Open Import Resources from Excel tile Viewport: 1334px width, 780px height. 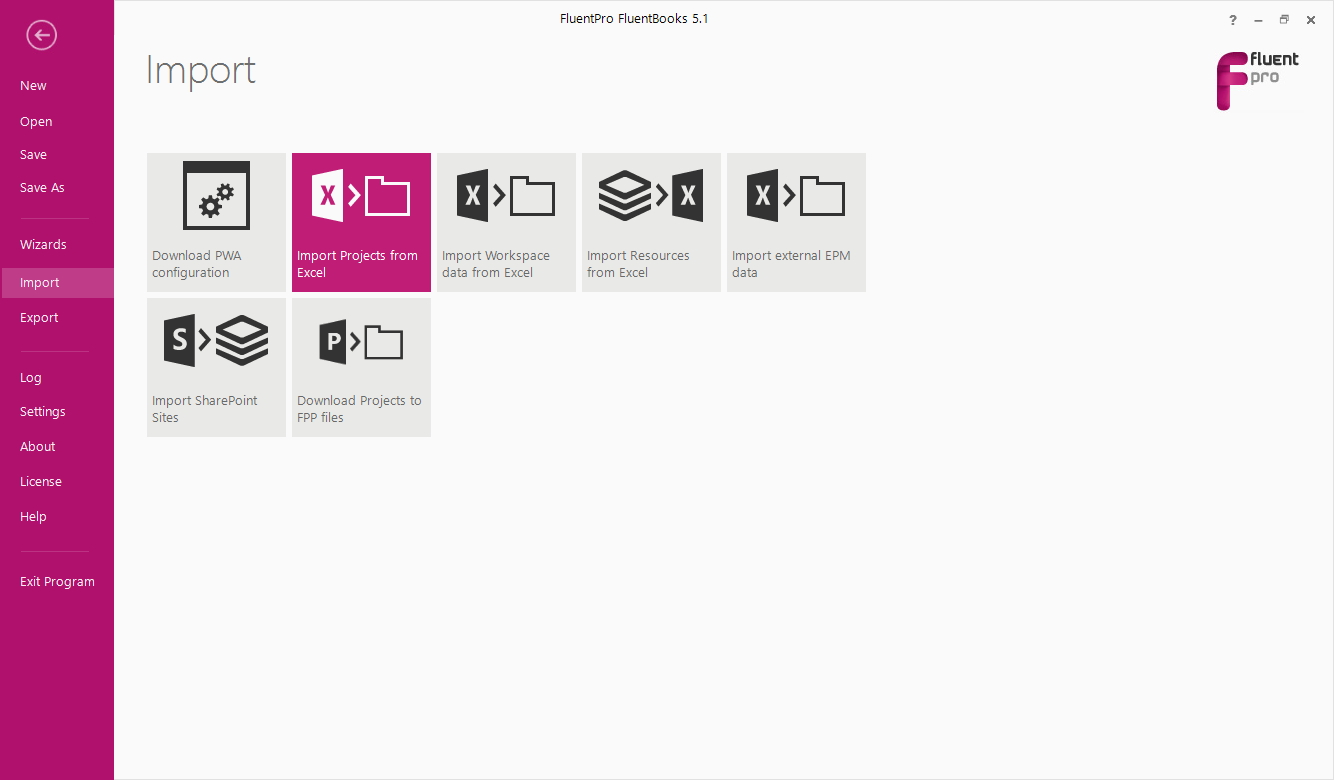651,222
